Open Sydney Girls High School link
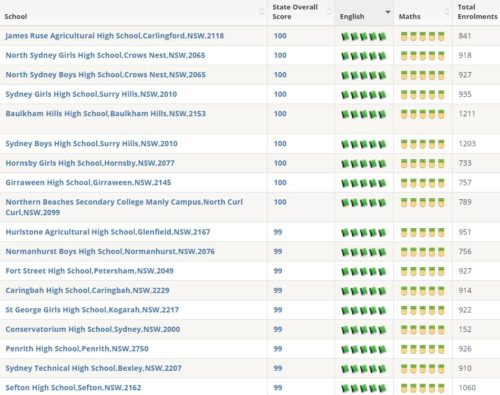Screen dimensions: 500x395 click(91, 94)
